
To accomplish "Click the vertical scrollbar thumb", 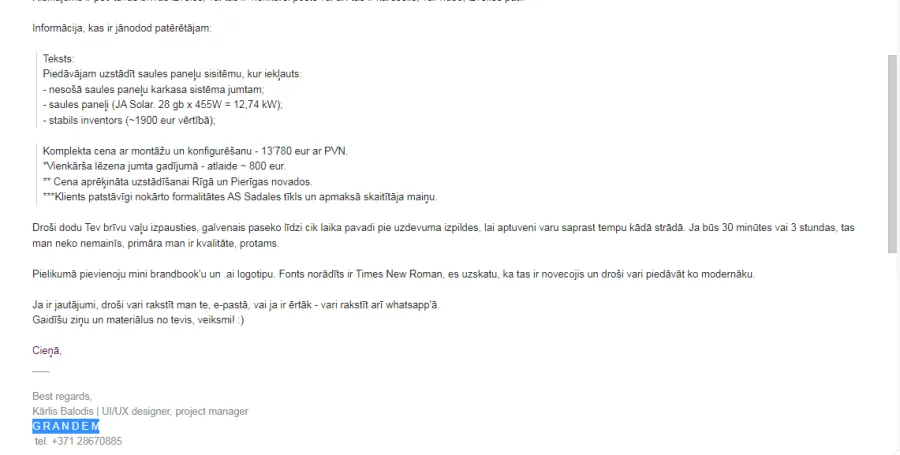I will tap(892, 154).
